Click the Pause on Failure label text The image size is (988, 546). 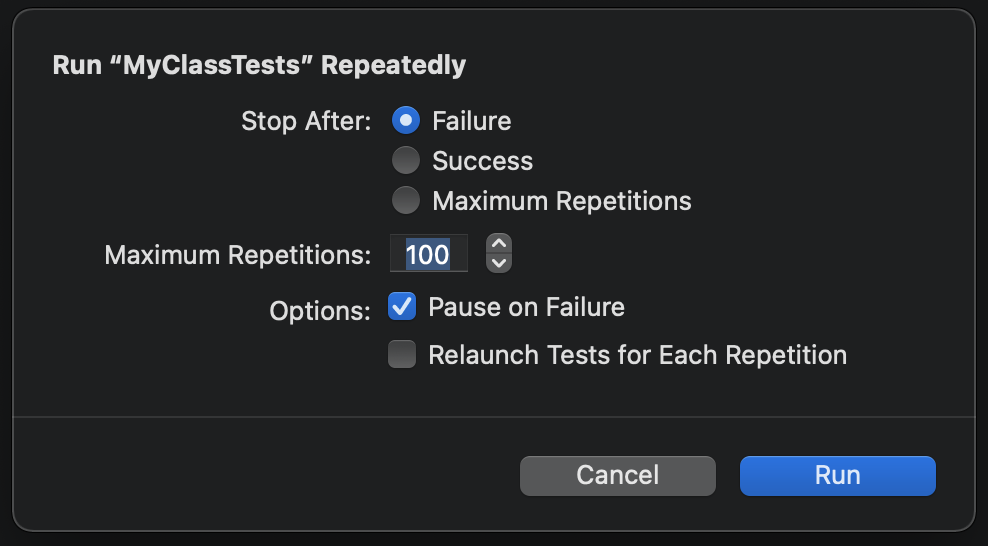526,307
